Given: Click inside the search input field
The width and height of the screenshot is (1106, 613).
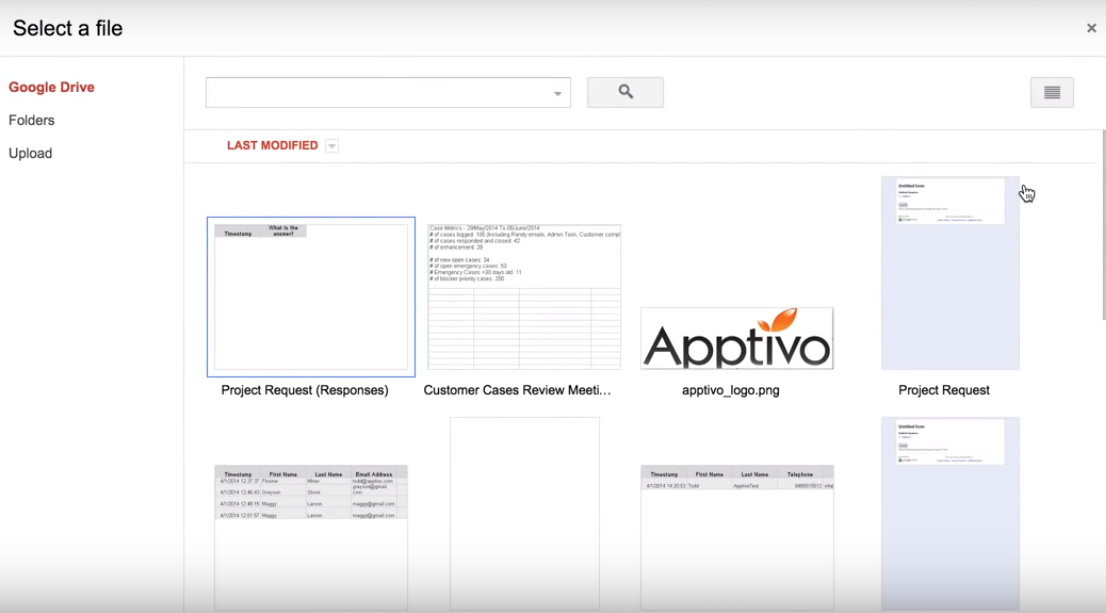Looking at the screenshot, I should point(380,91).
